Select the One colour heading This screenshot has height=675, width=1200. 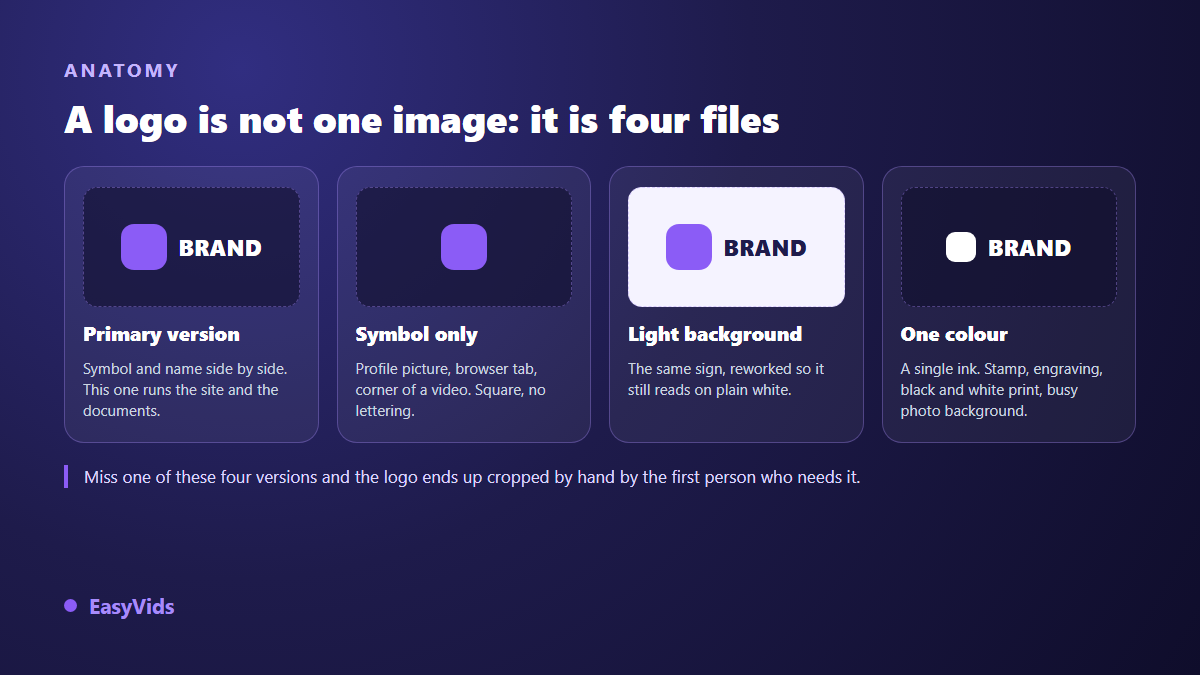click(954, 334)
